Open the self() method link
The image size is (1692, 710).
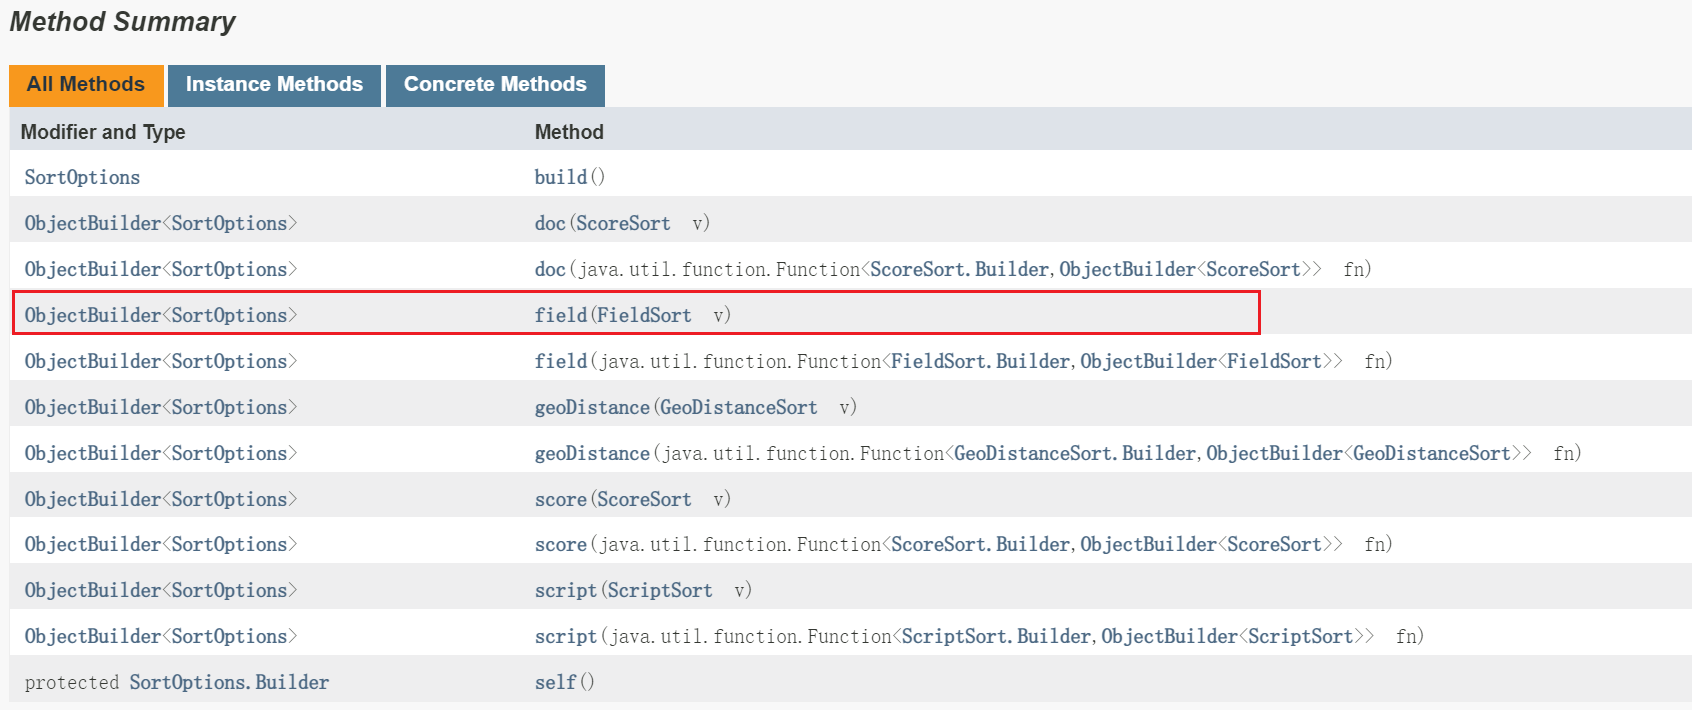click(x=555, y=682)
